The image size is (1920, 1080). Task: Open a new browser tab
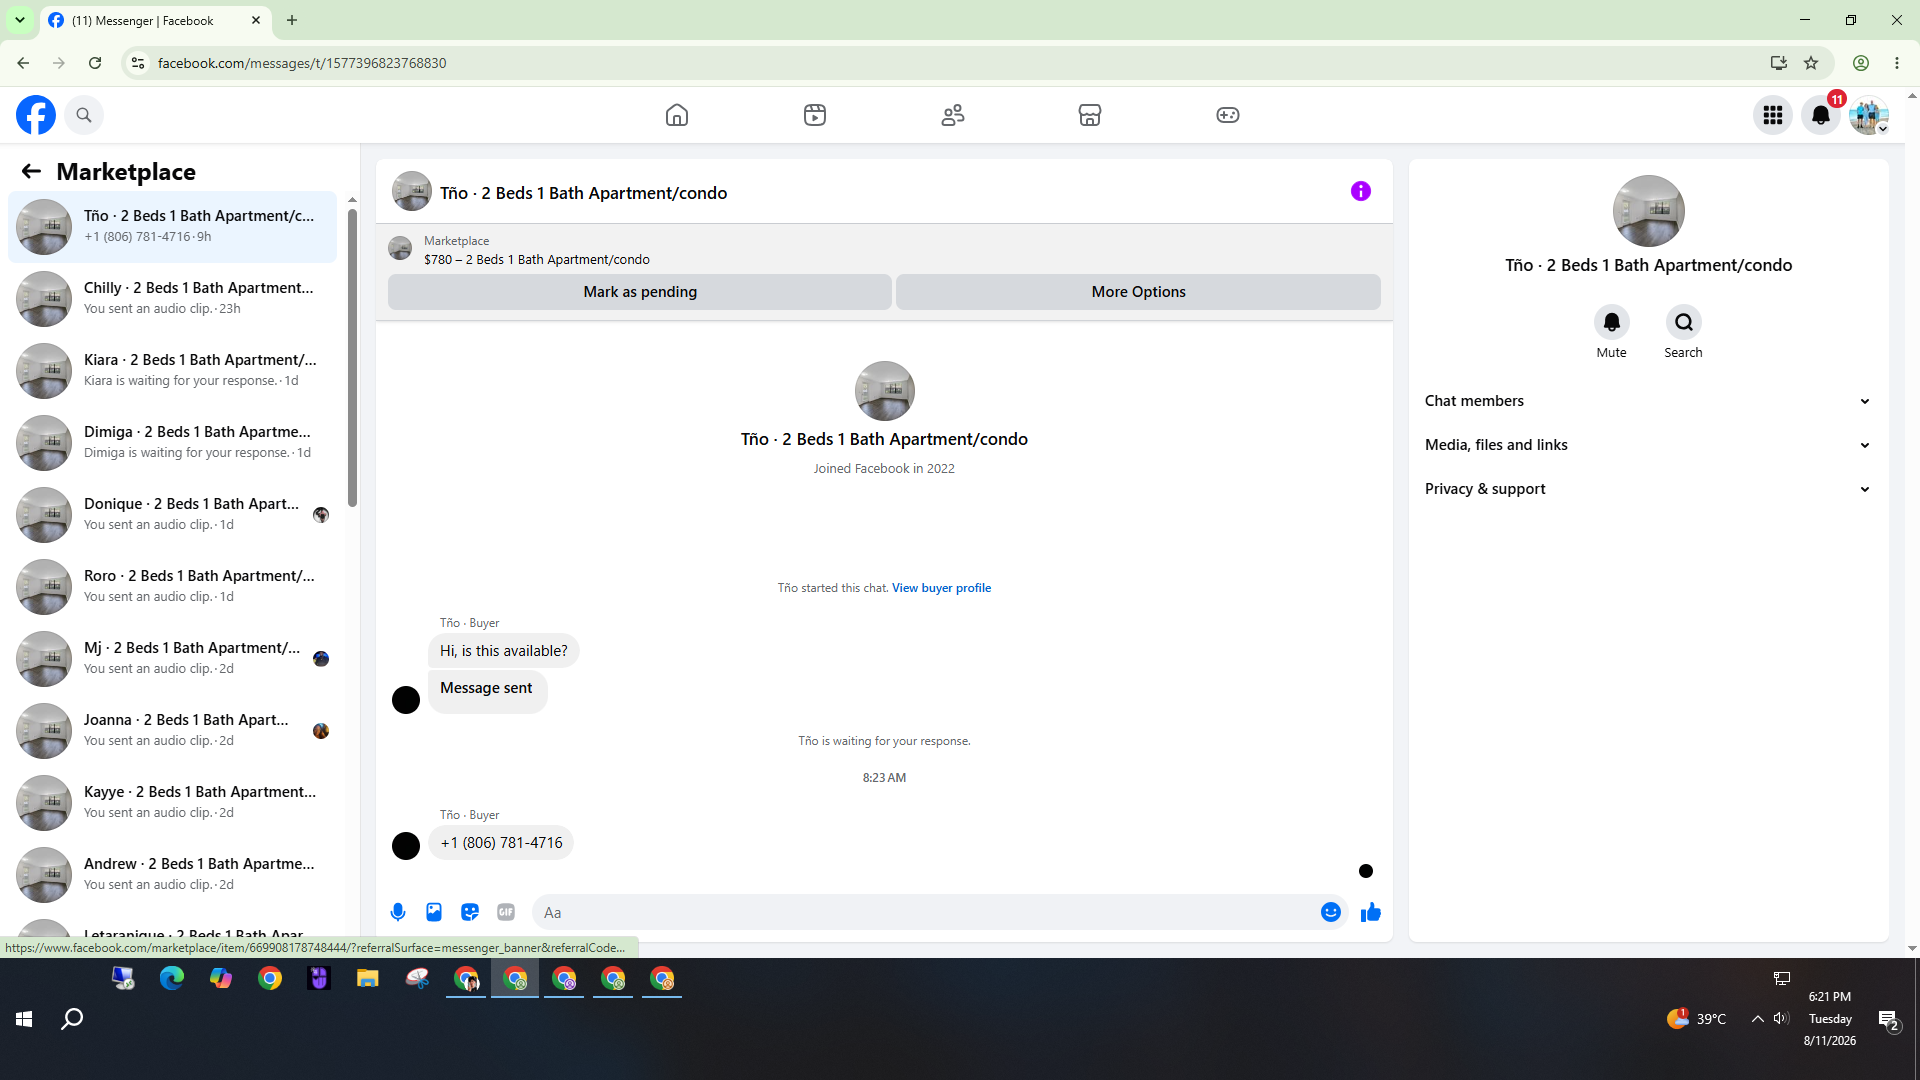[x=292, y=20]
